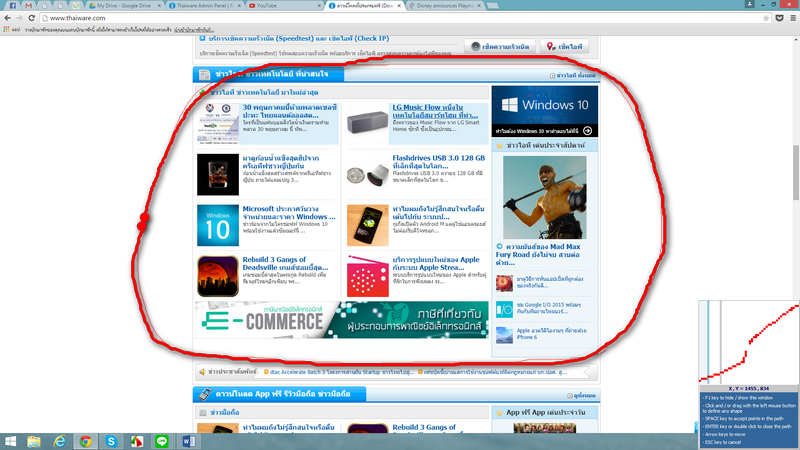This screenshot has height=450, width=800.
Task: Open the Check IP button with pin icon
Action: 564,46
